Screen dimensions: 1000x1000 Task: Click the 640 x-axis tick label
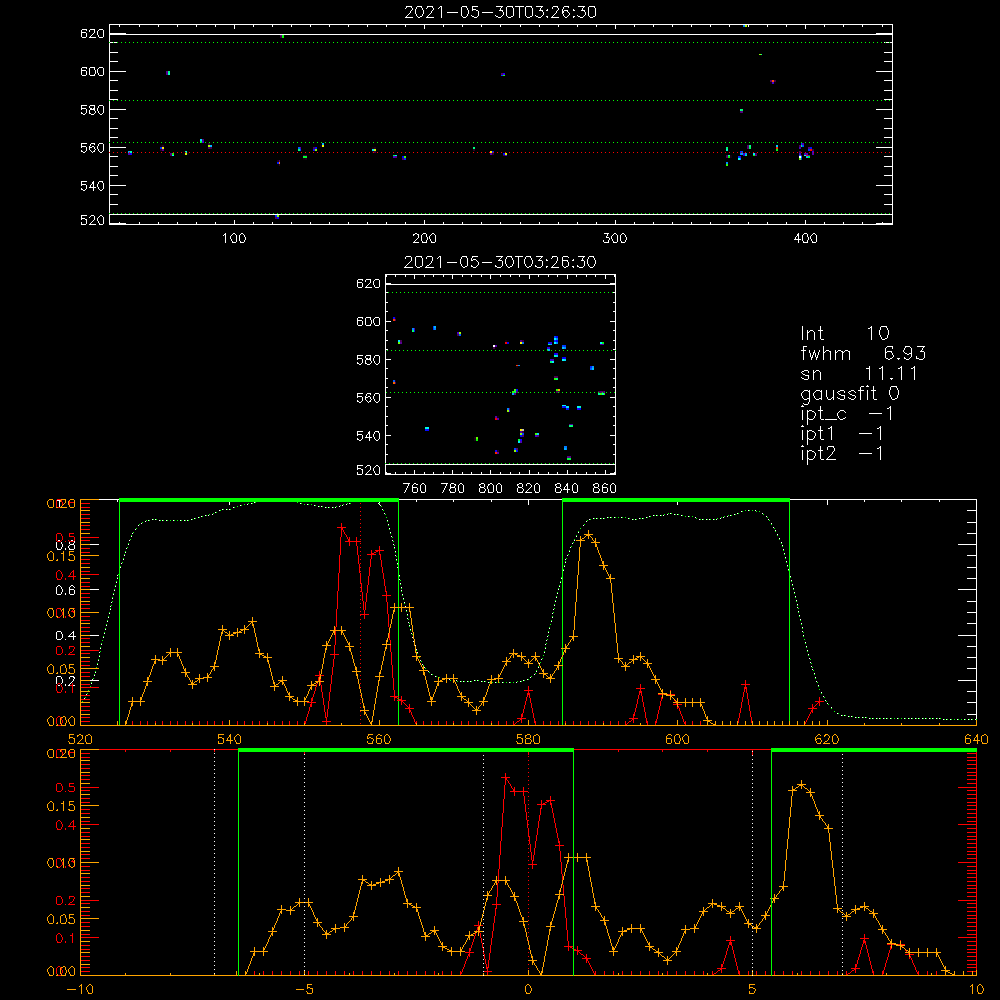coord(976,739)
